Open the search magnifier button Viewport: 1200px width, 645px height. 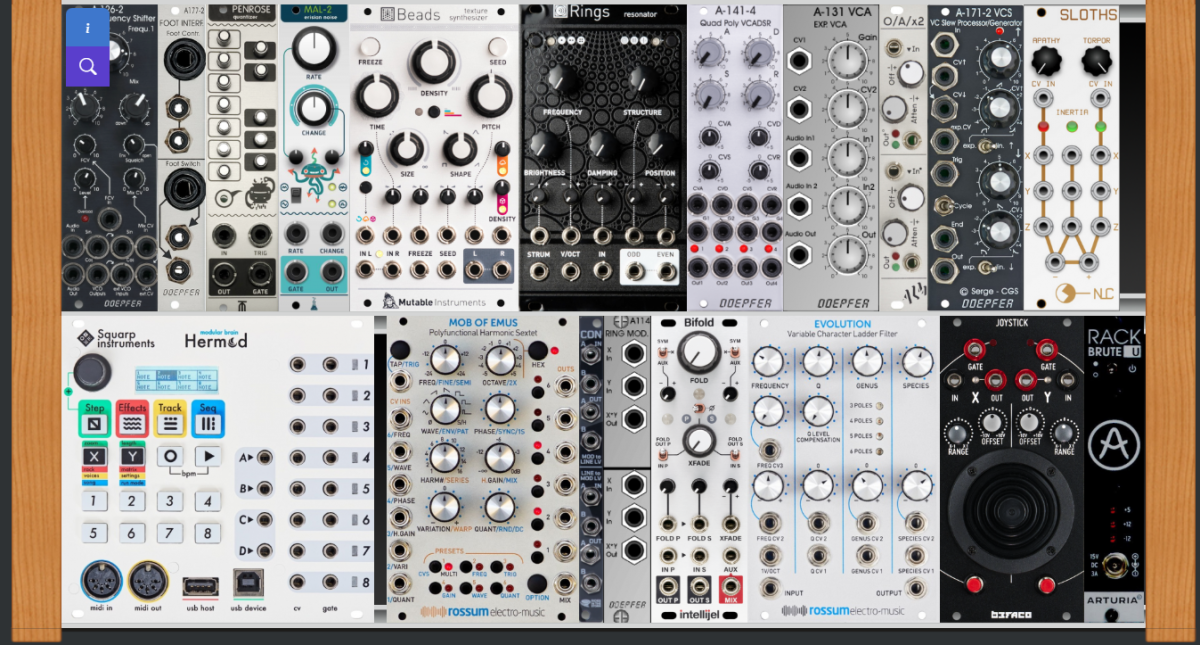coord(88,67)
